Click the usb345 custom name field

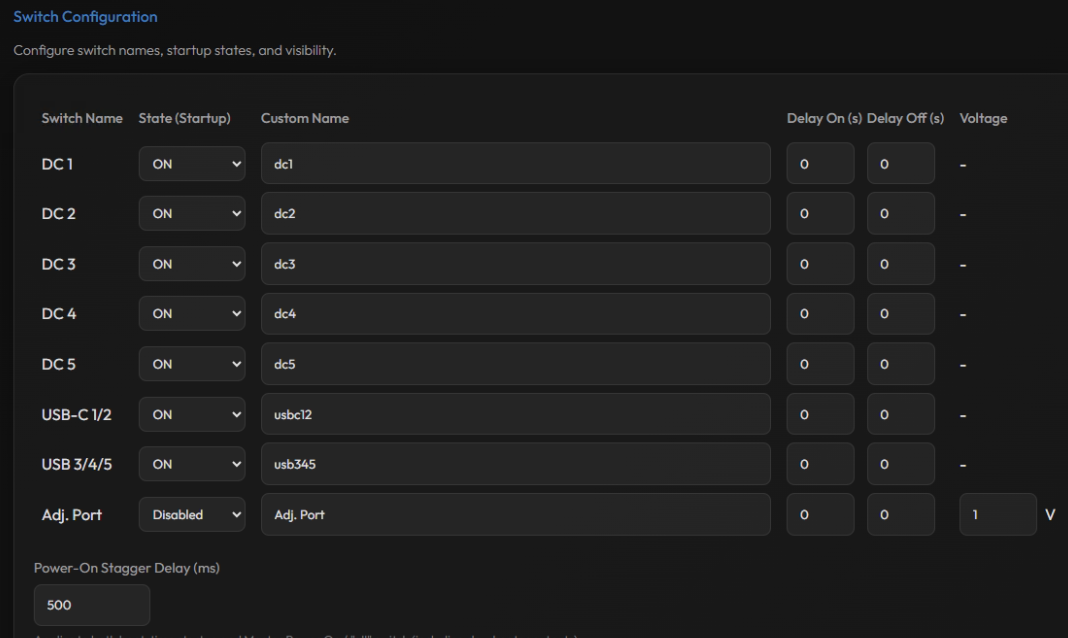tap(516, 464)
